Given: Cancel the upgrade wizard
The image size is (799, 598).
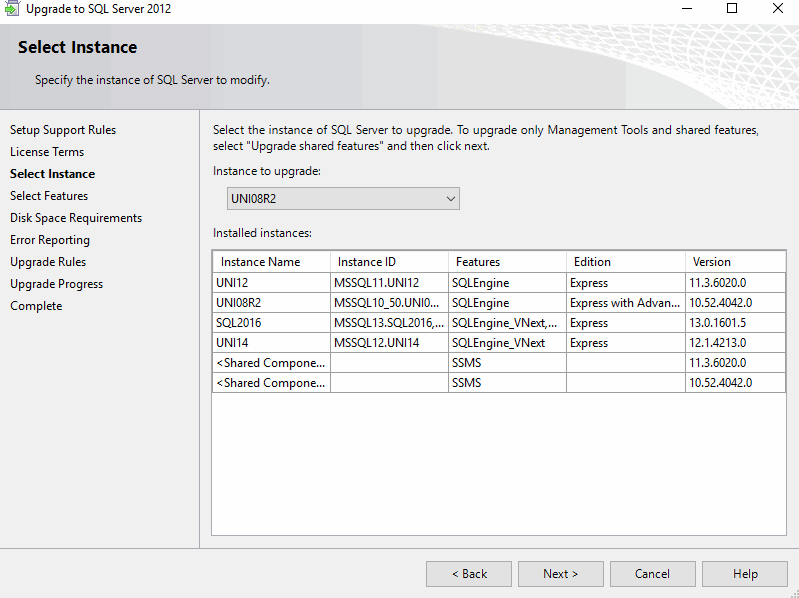Looking at the screenshot, I should pos(652,573).
